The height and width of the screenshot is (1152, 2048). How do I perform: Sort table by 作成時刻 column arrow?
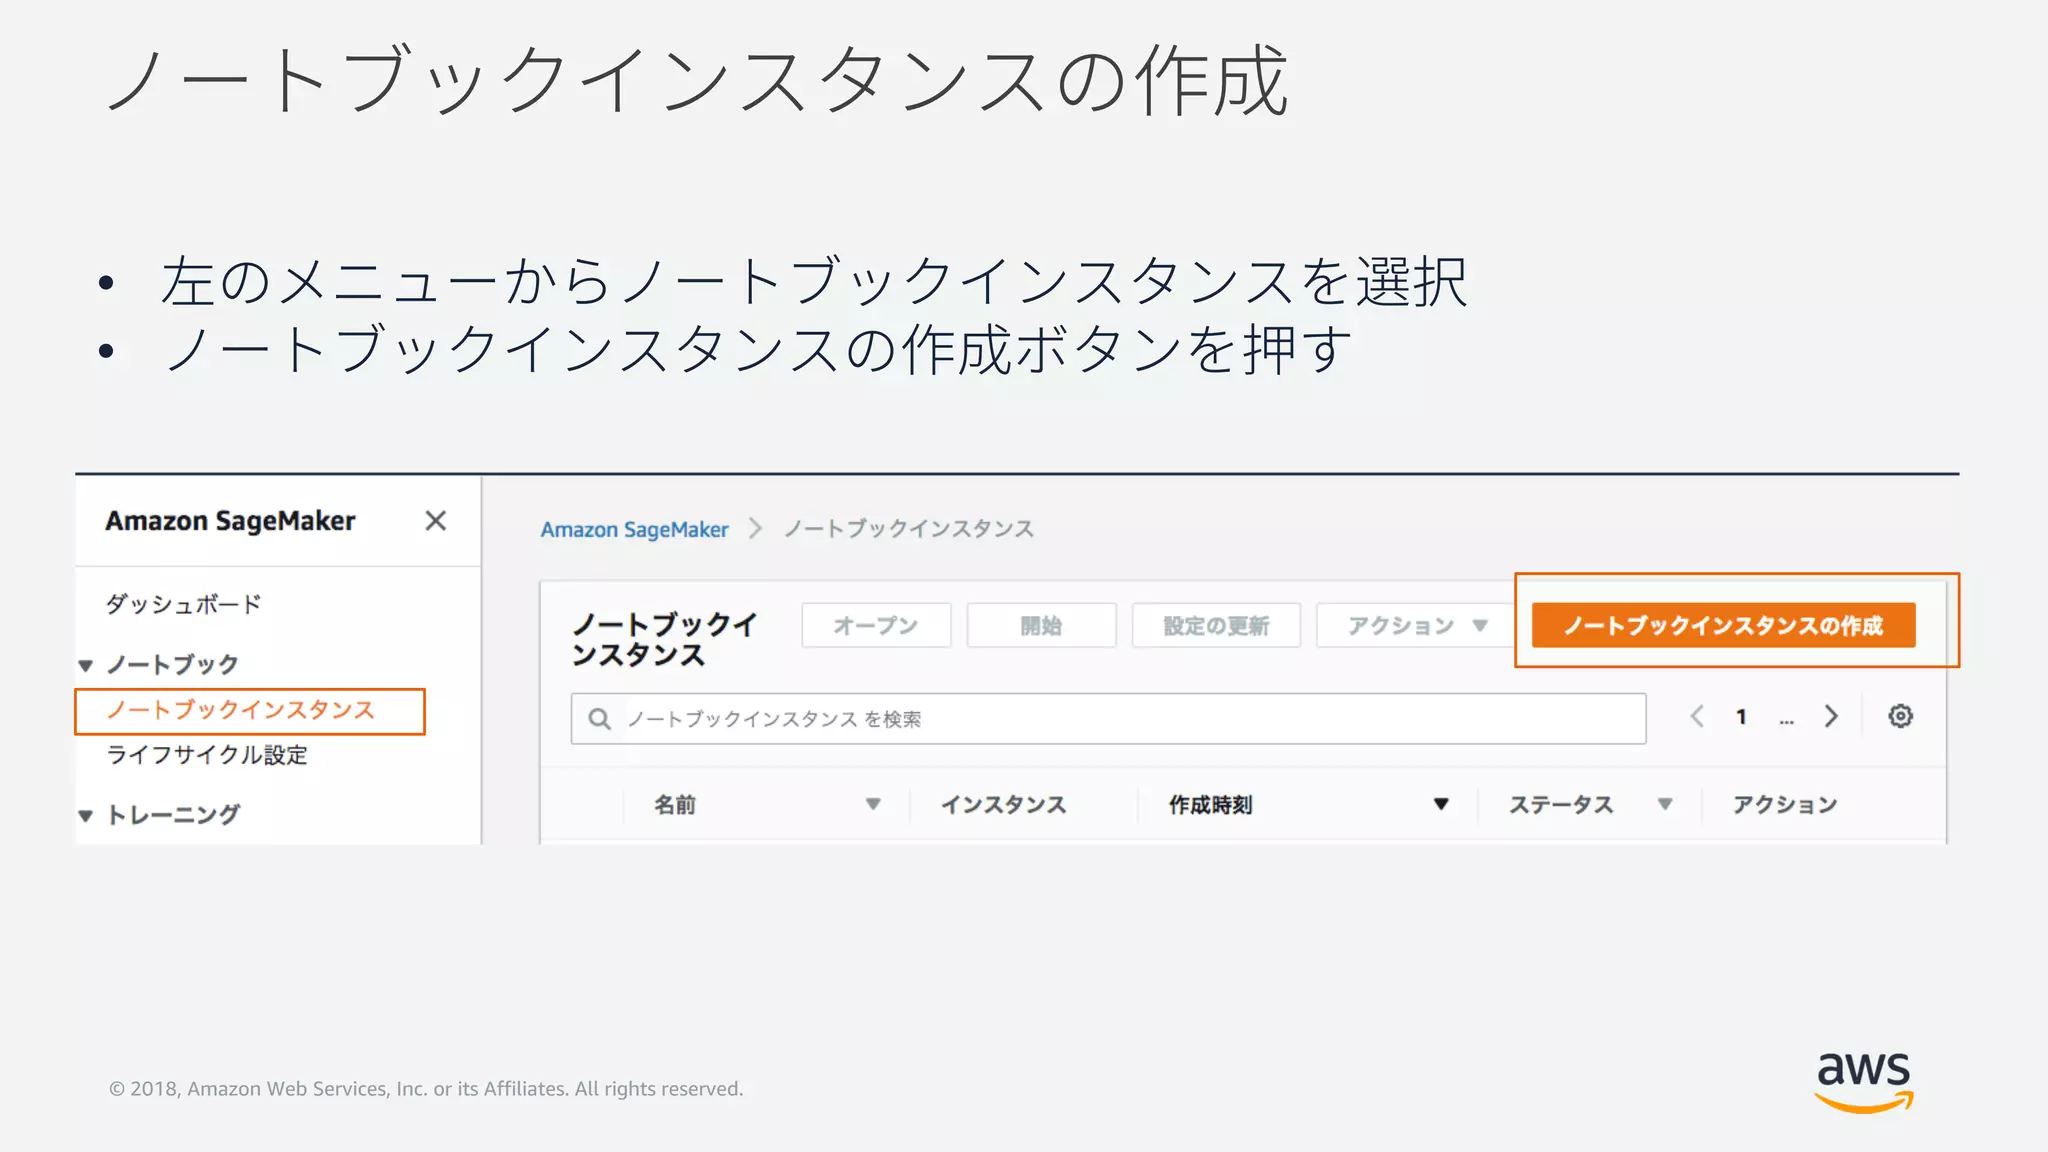tap(1441, 804)
